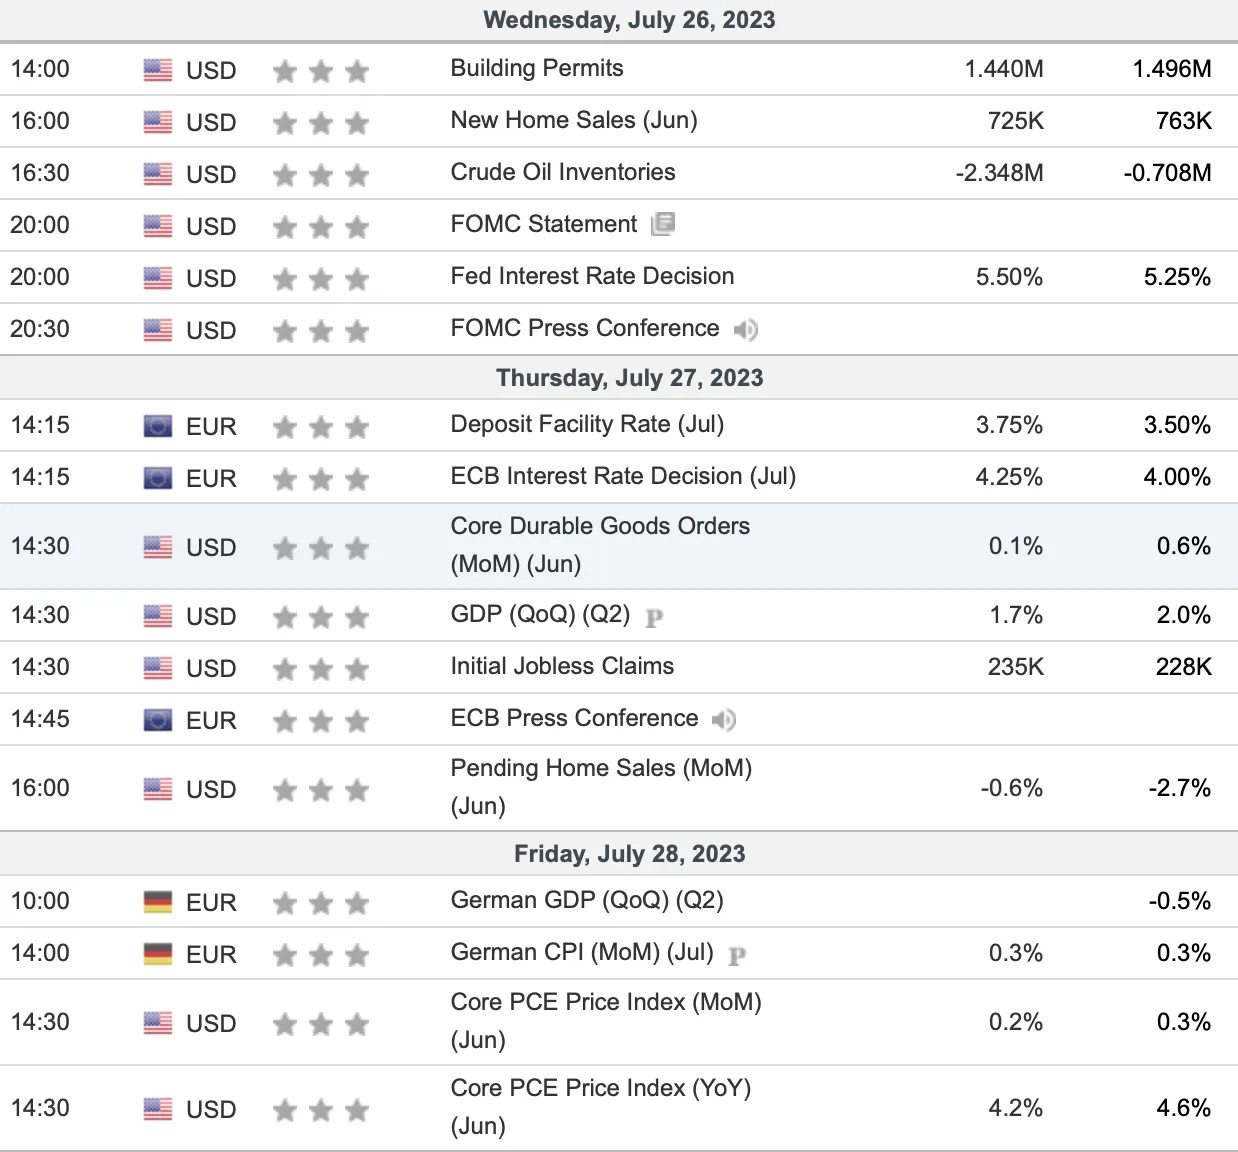Click the 5.50% Fed rate forecast value
Image resolution: width=1238 pixels, height=1152 pixels.
tap(1010, 277)
